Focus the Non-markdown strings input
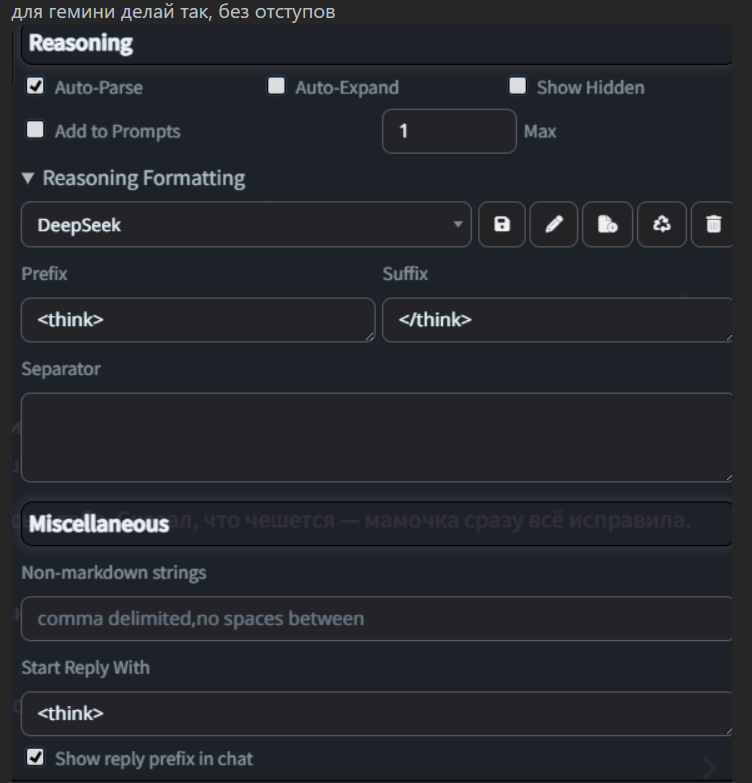Image resolution: width=752 pixels, height=783 pixels. 376,619
